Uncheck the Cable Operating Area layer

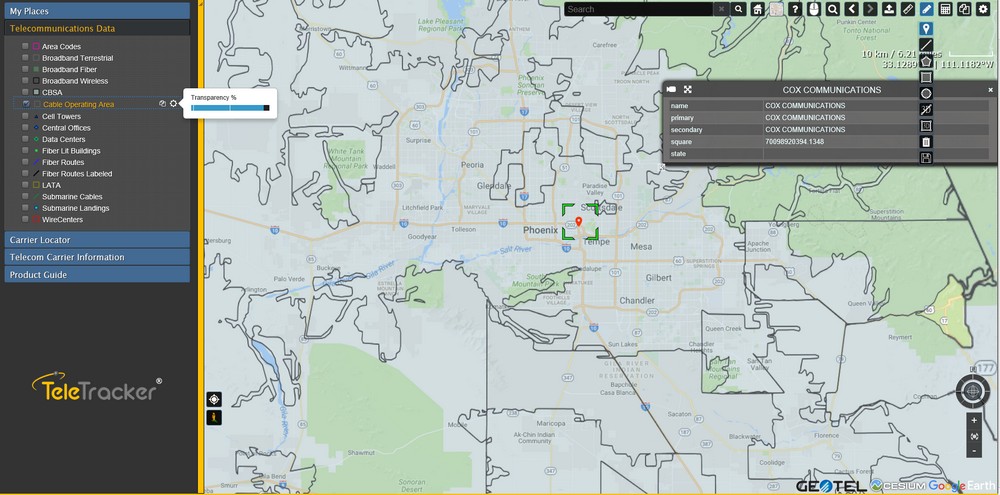[25, 104]
